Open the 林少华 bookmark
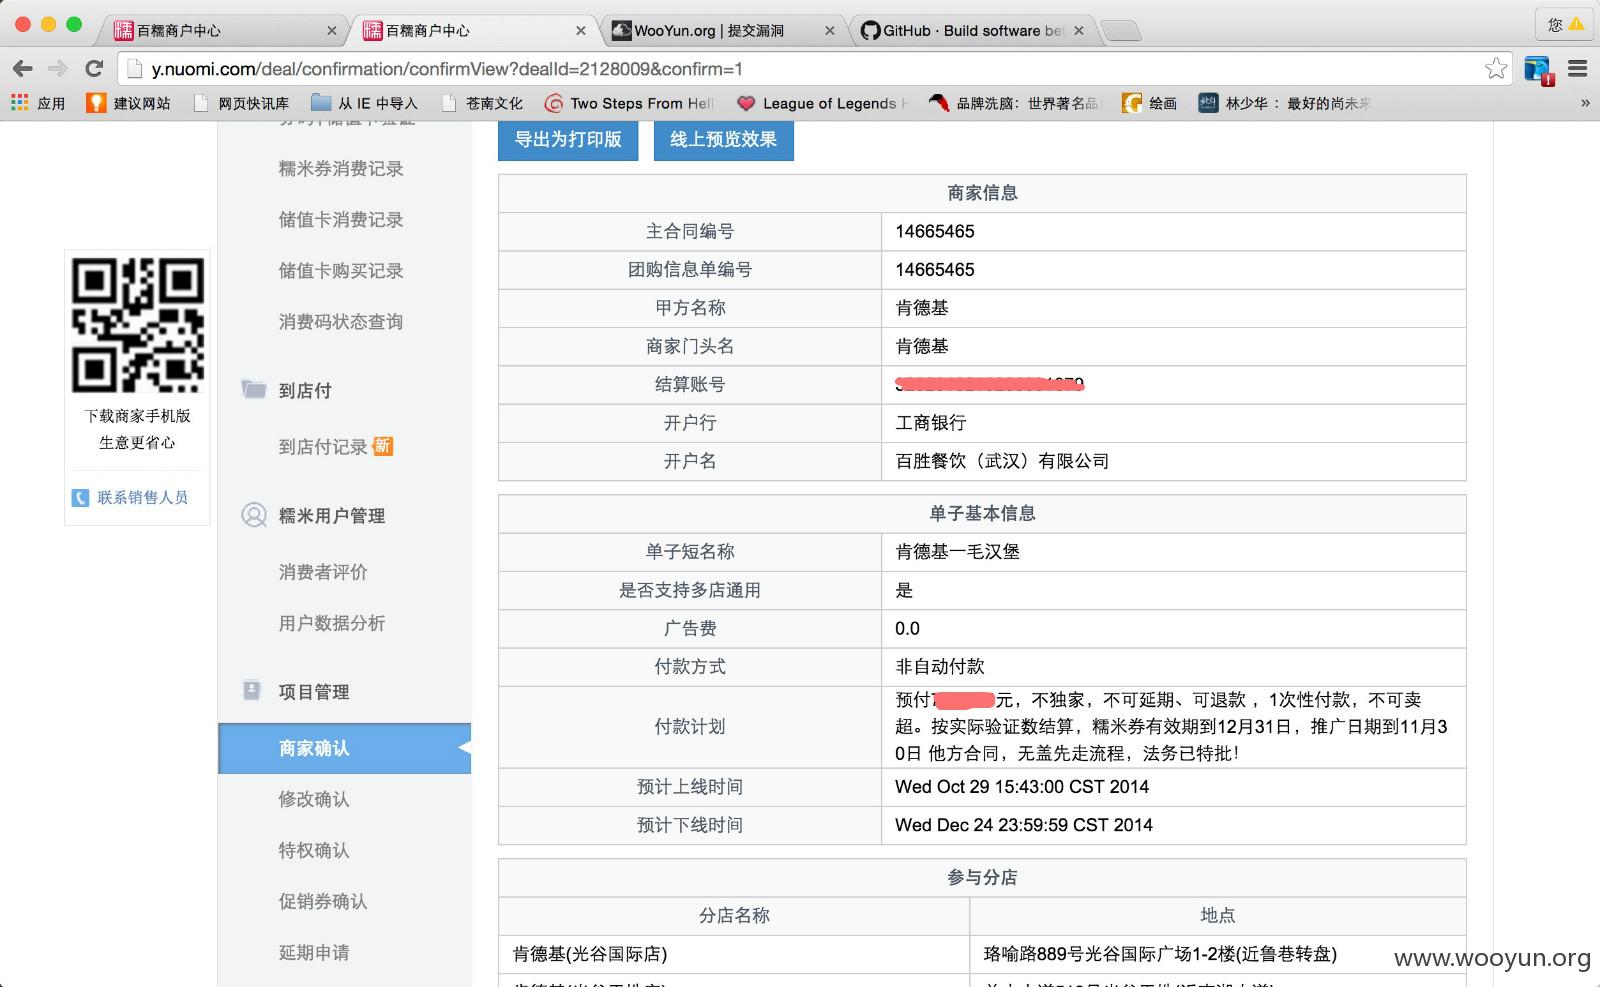 click(1285, 103)
